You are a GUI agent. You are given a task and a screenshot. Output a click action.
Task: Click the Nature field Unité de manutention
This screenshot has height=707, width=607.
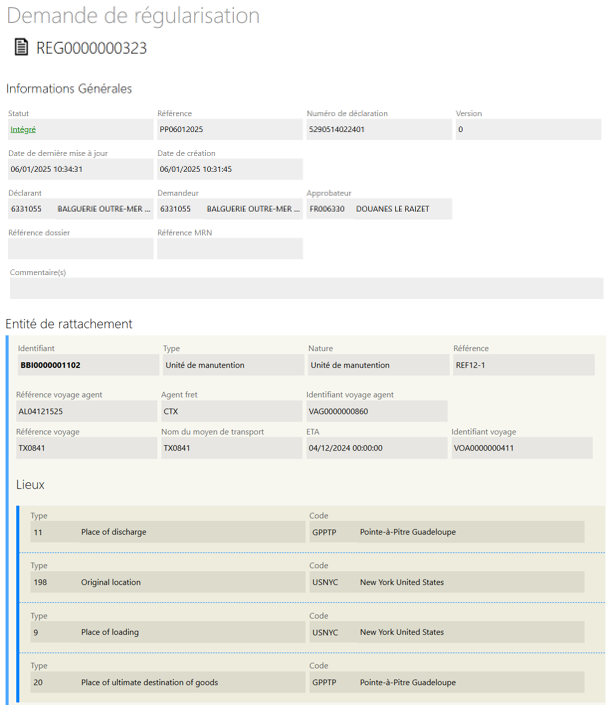point(377,365)
